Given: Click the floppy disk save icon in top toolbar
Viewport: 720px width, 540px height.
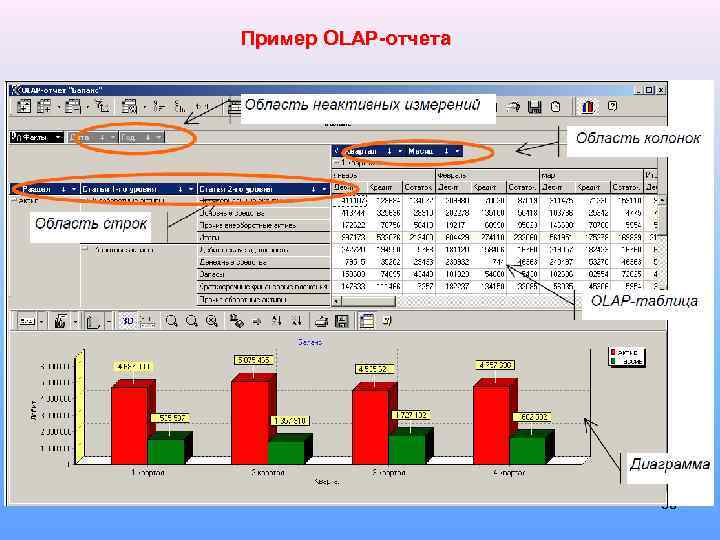Looking at the screenshot, I should [x=534, y=107].
